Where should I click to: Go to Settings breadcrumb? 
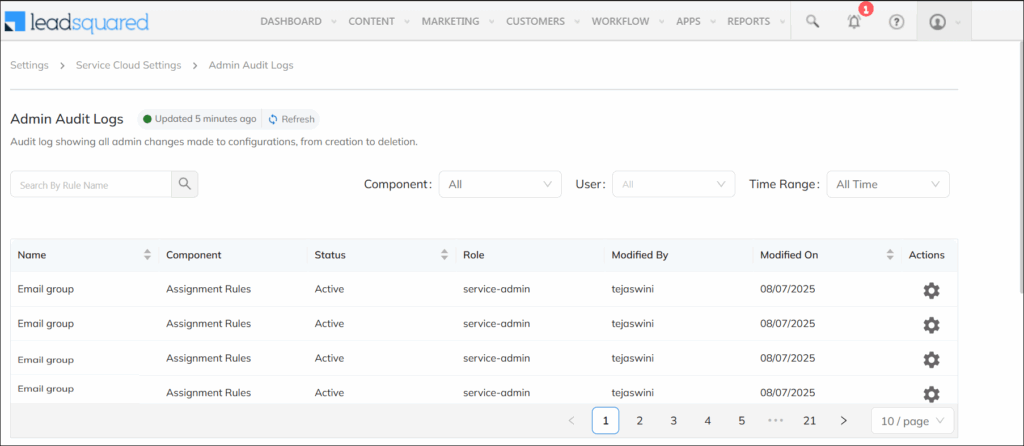[29, 65]
